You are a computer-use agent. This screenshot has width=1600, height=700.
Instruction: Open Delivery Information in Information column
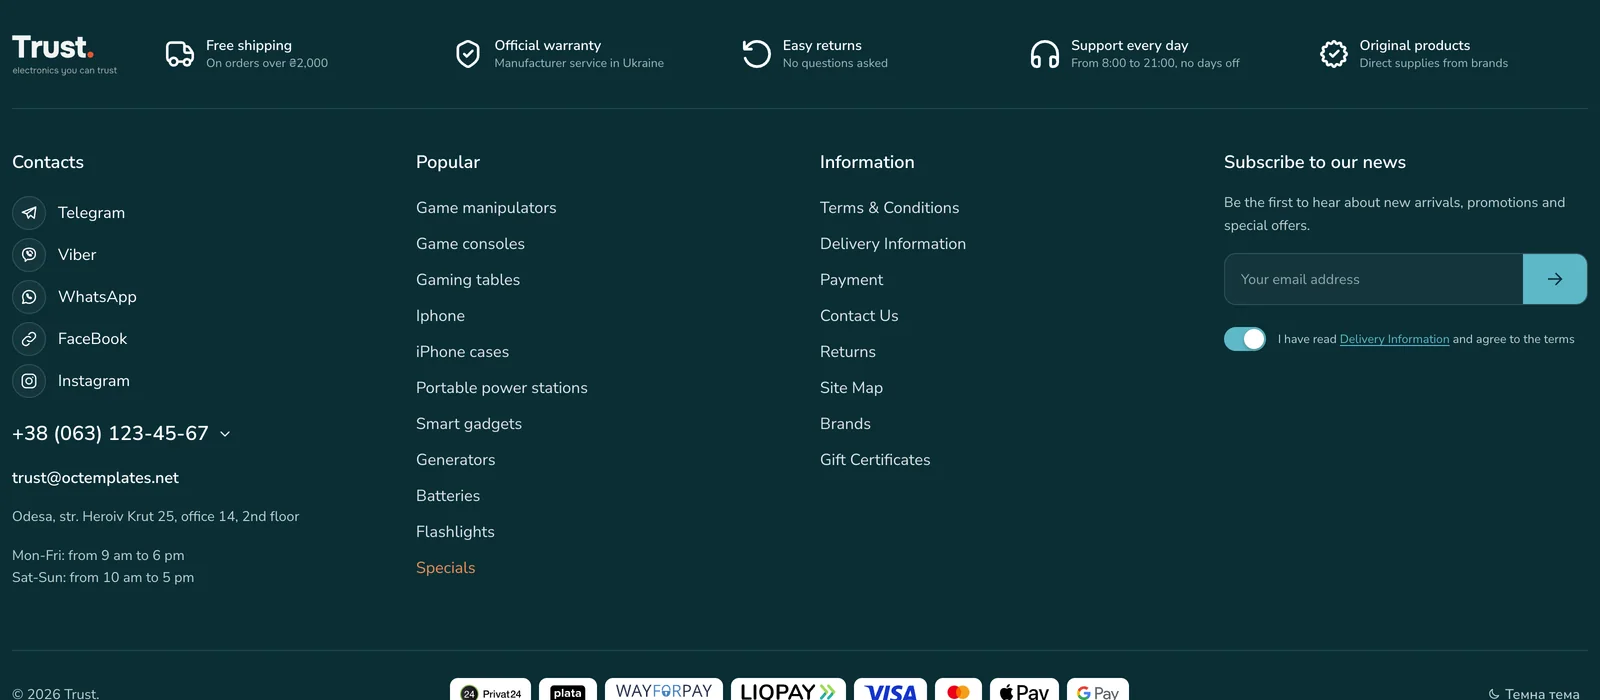(893, 244)
